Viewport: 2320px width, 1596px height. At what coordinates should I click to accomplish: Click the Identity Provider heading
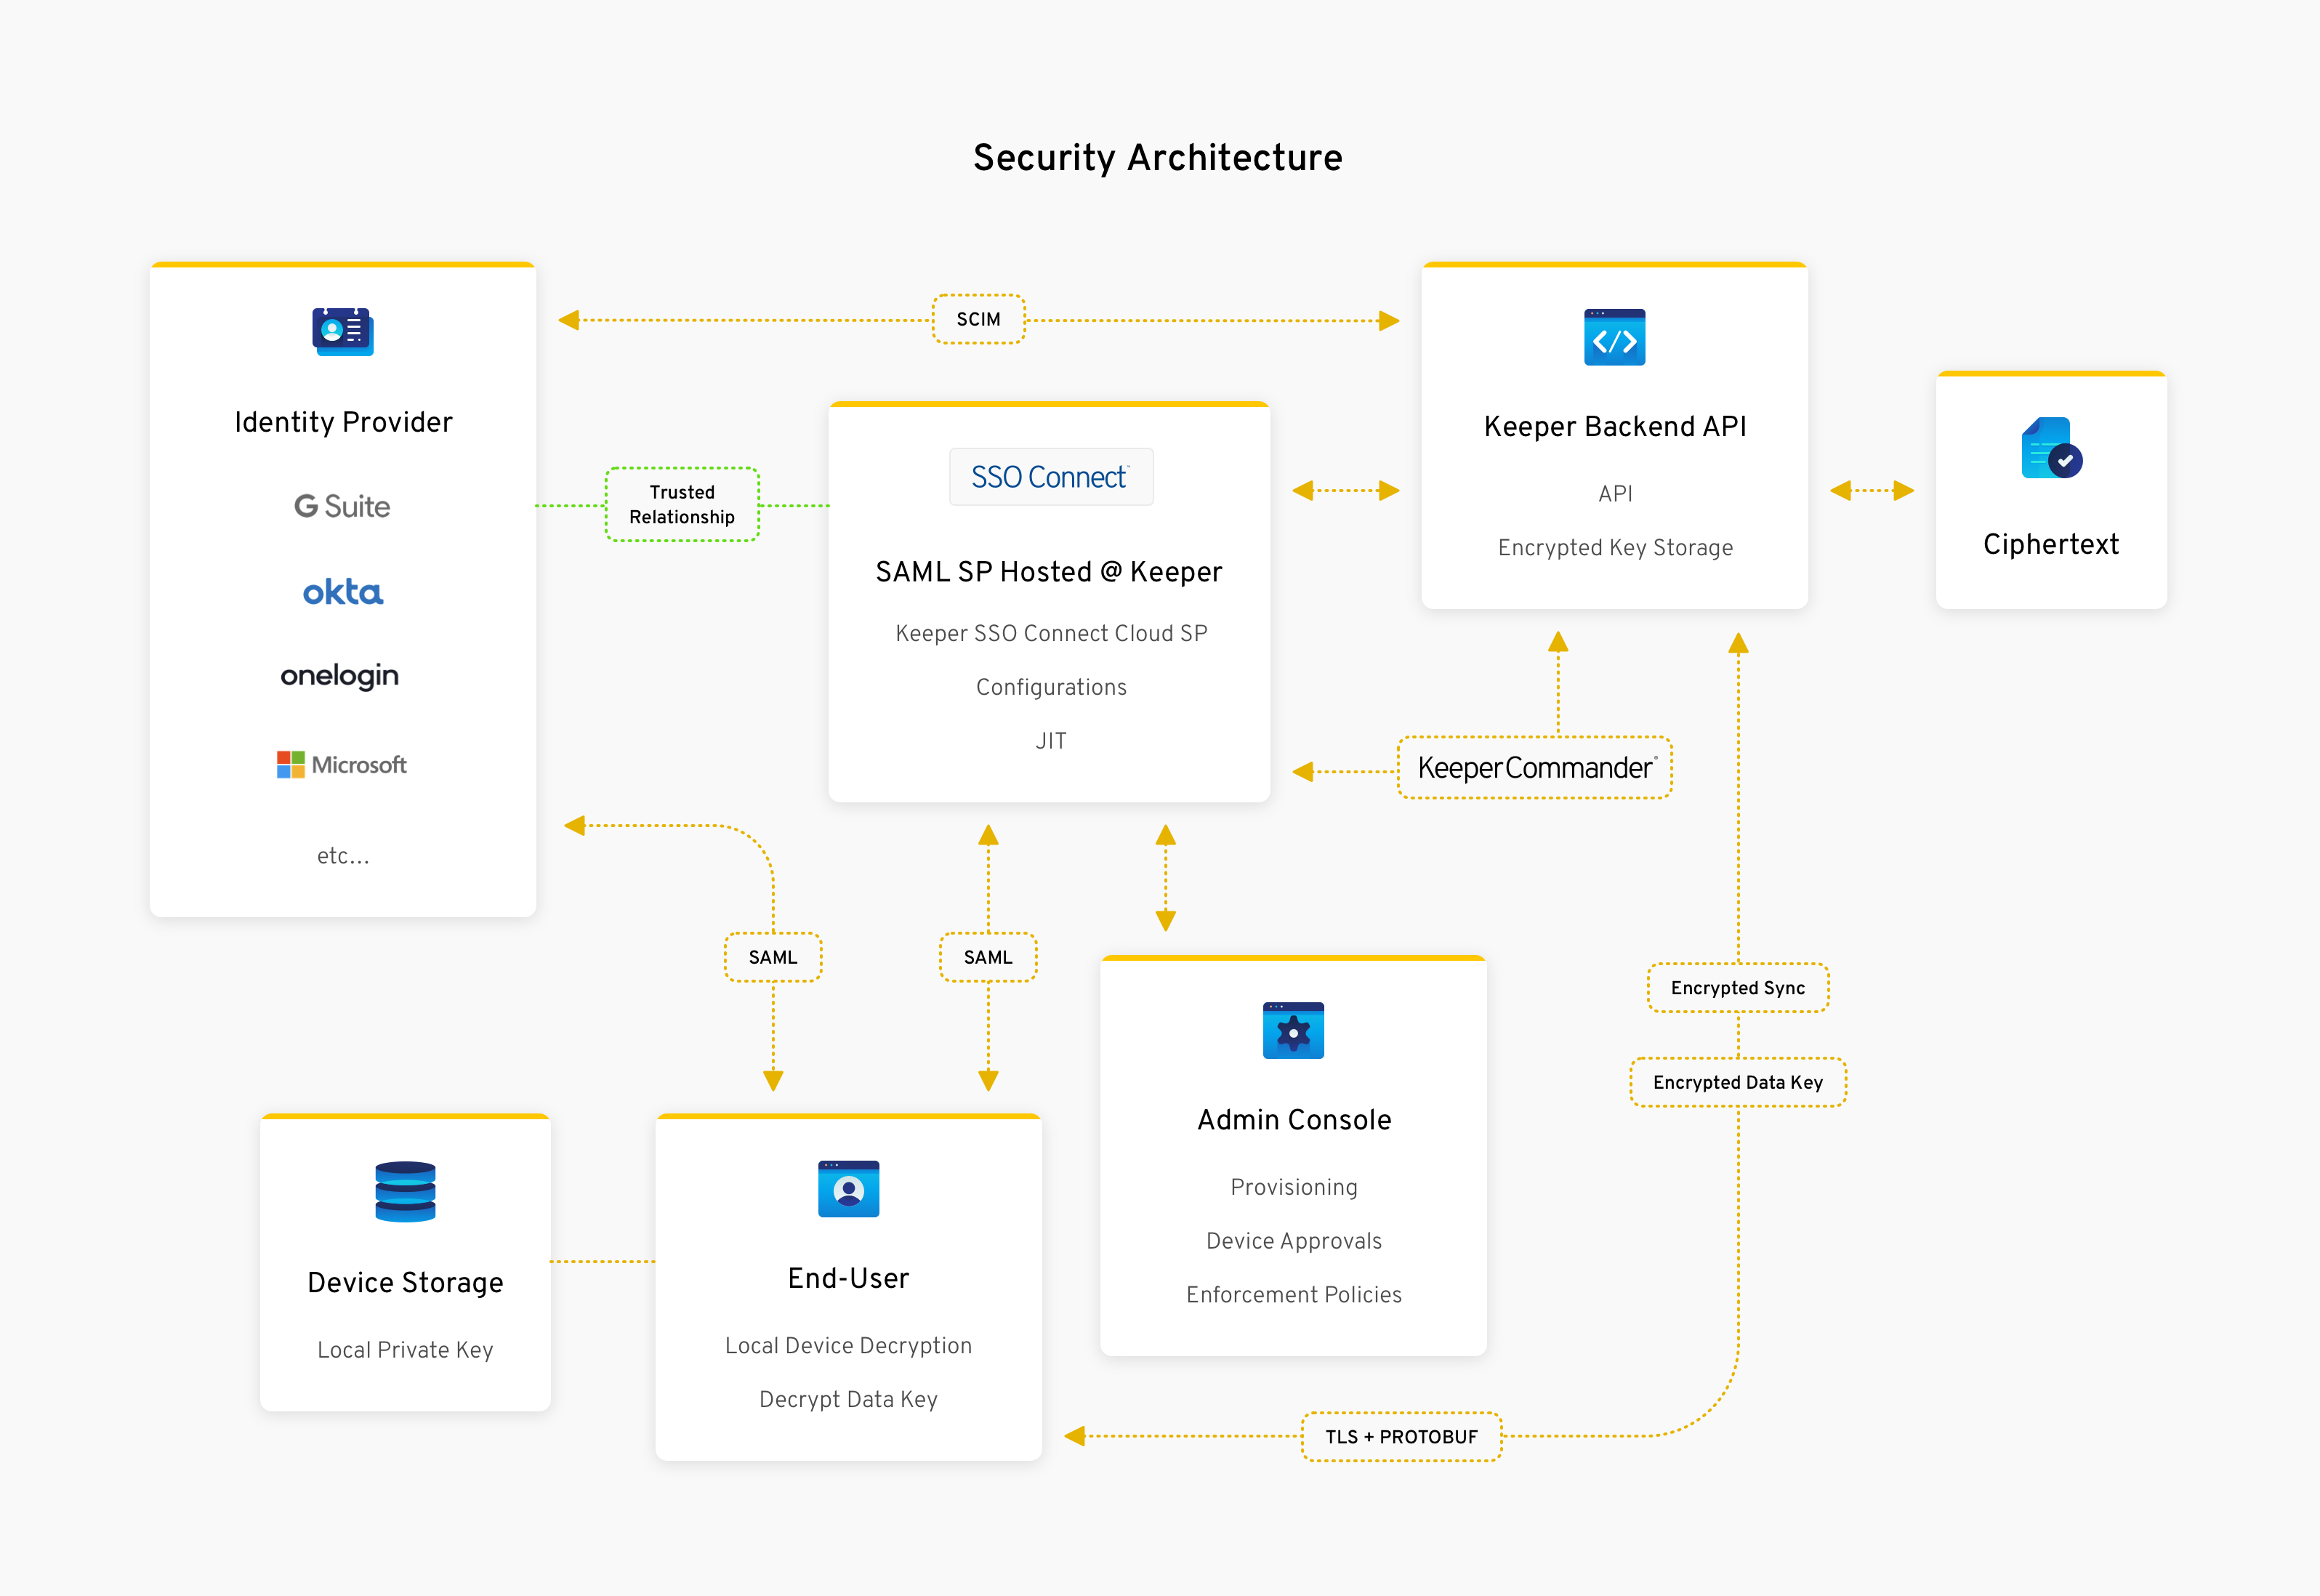tap(343, 422)
